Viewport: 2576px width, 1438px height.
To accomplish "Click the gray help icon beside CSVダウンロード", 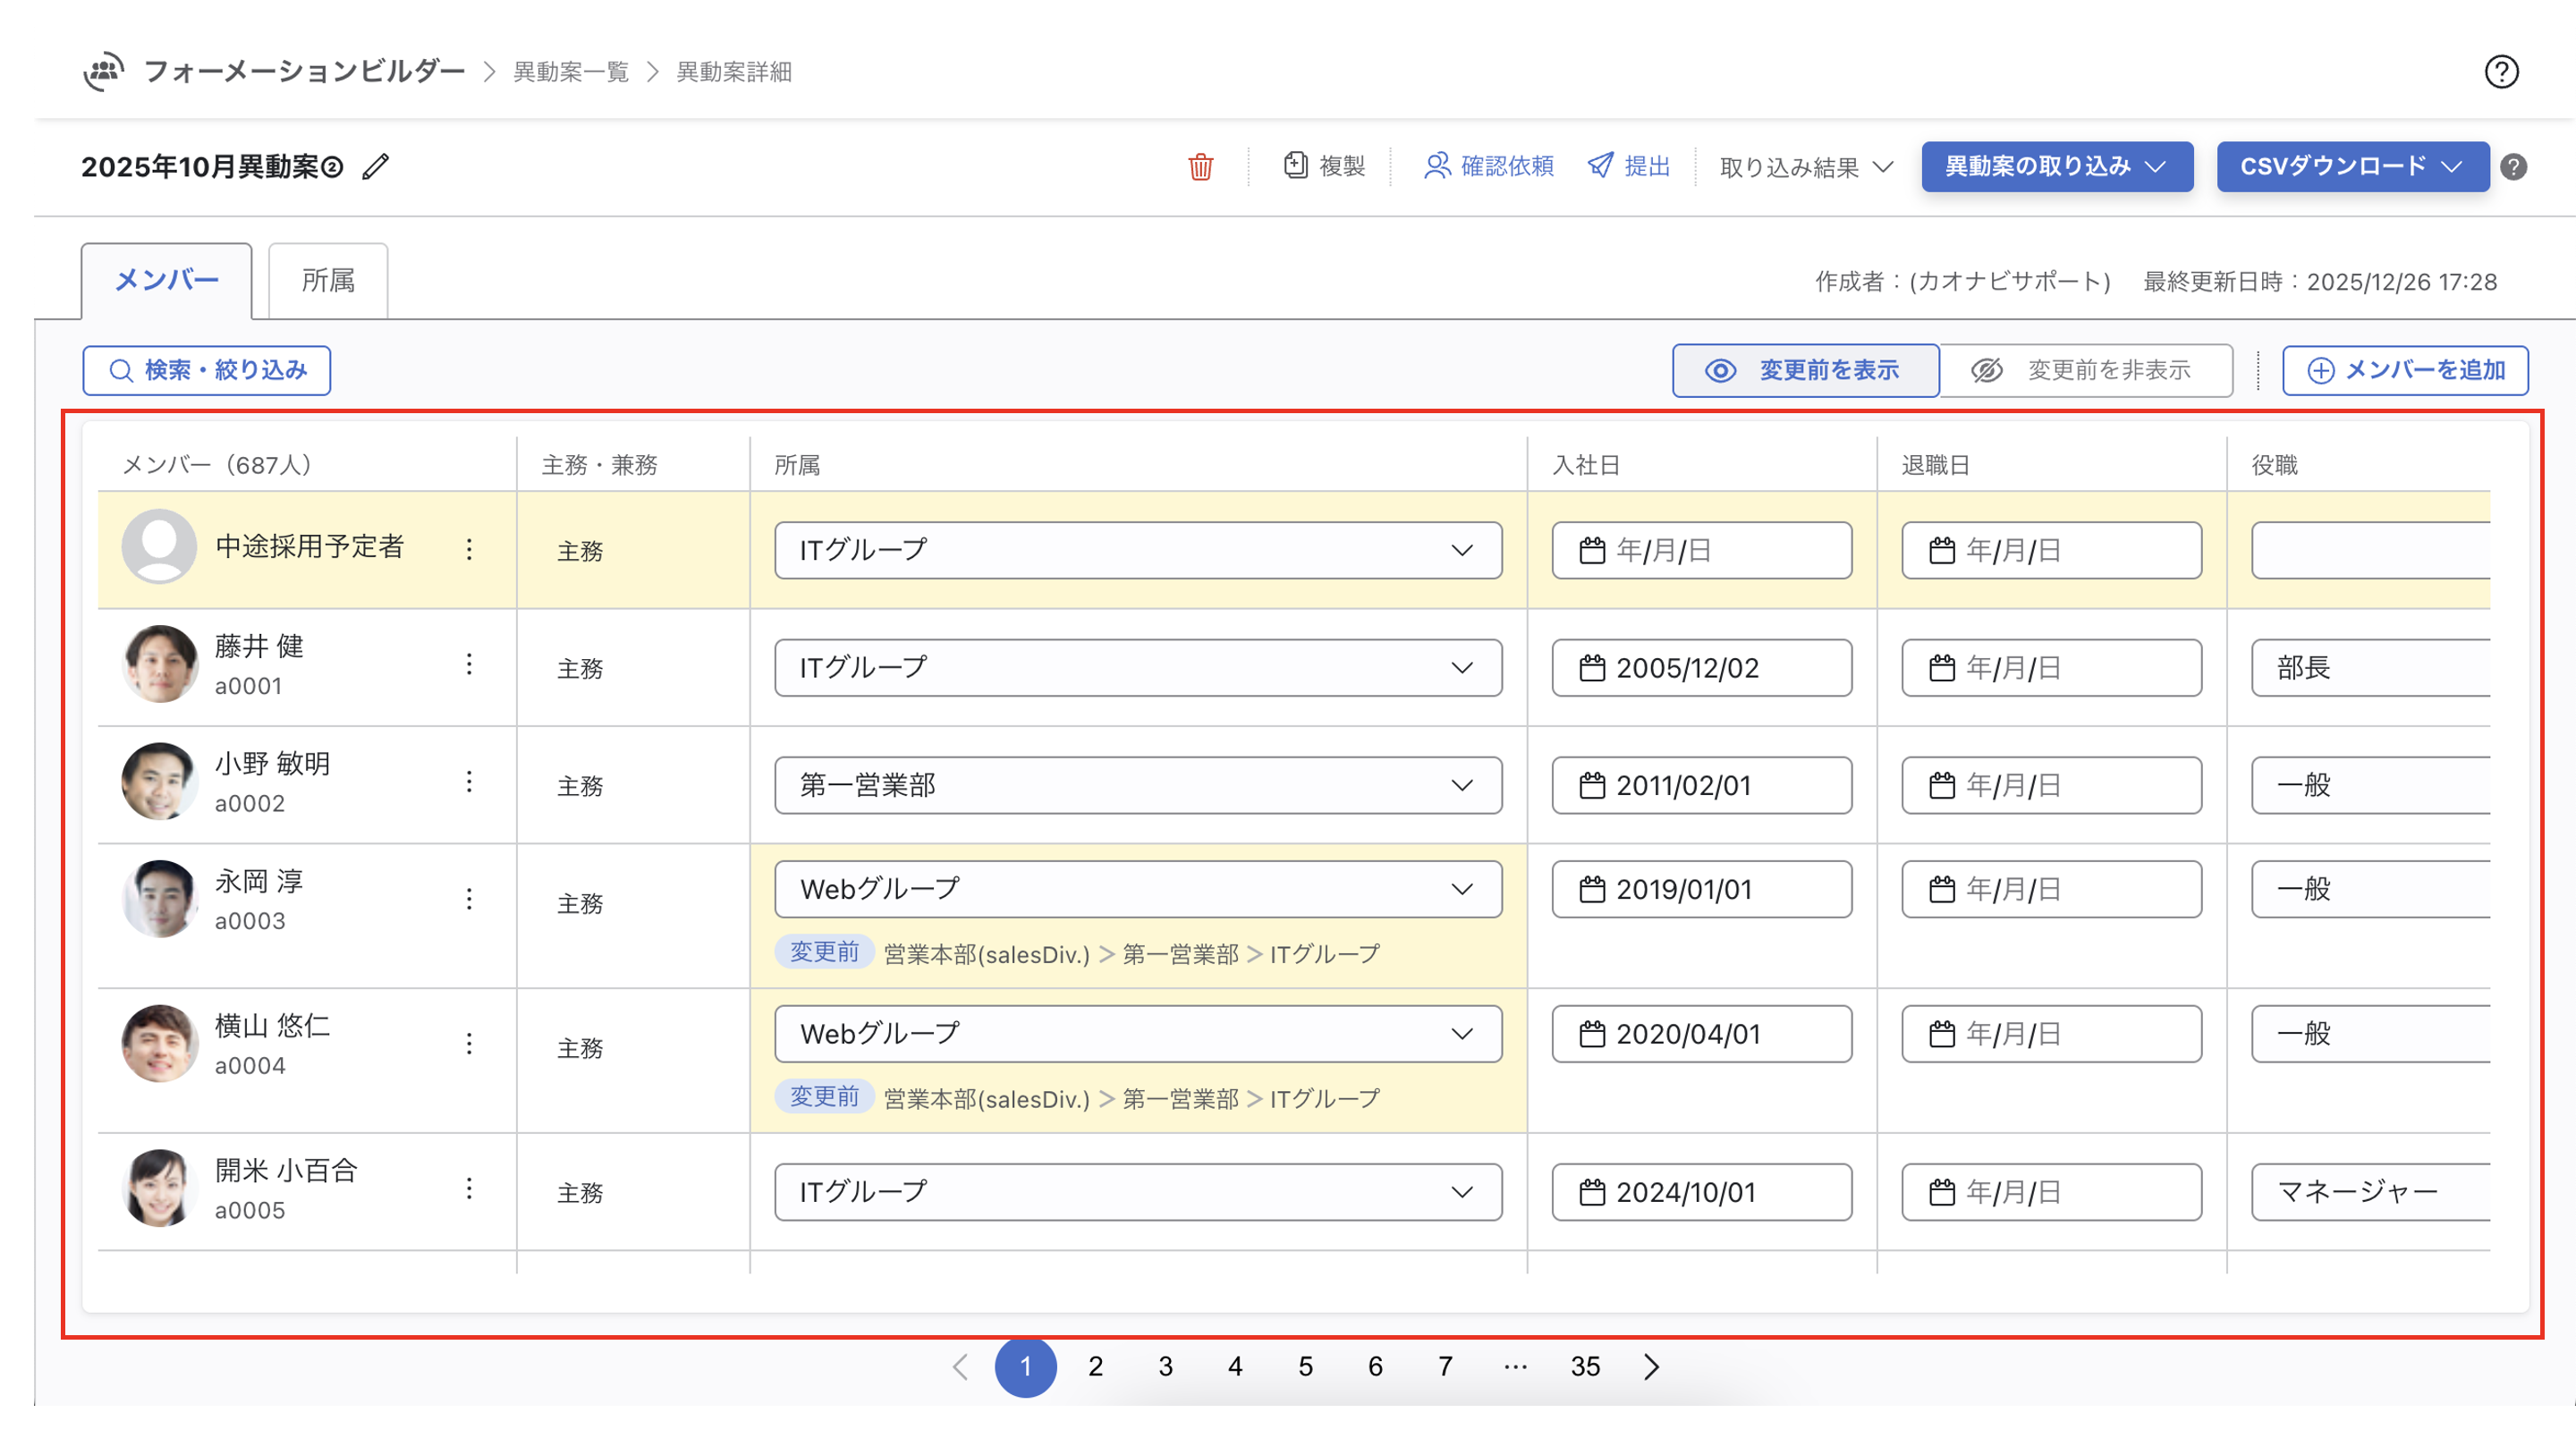I will (x=2513, y=167).
